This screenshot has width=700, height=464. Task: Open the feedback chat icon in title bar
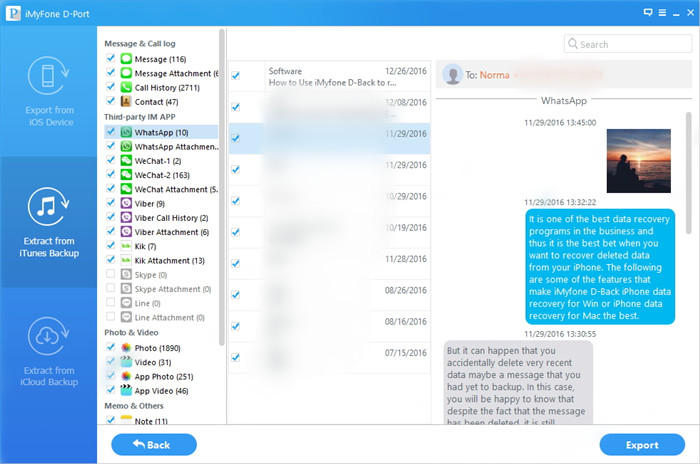coord(648,13)
